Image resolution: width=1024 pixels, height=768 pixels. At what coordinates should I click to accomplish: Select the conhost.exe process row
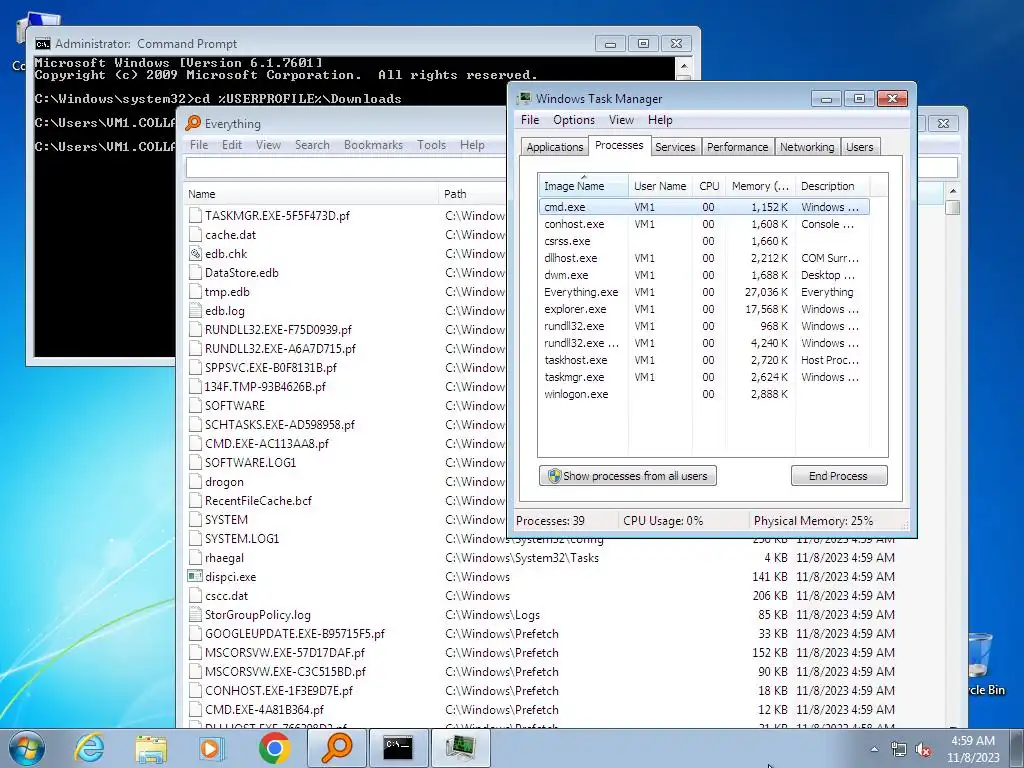pos(704,224)
